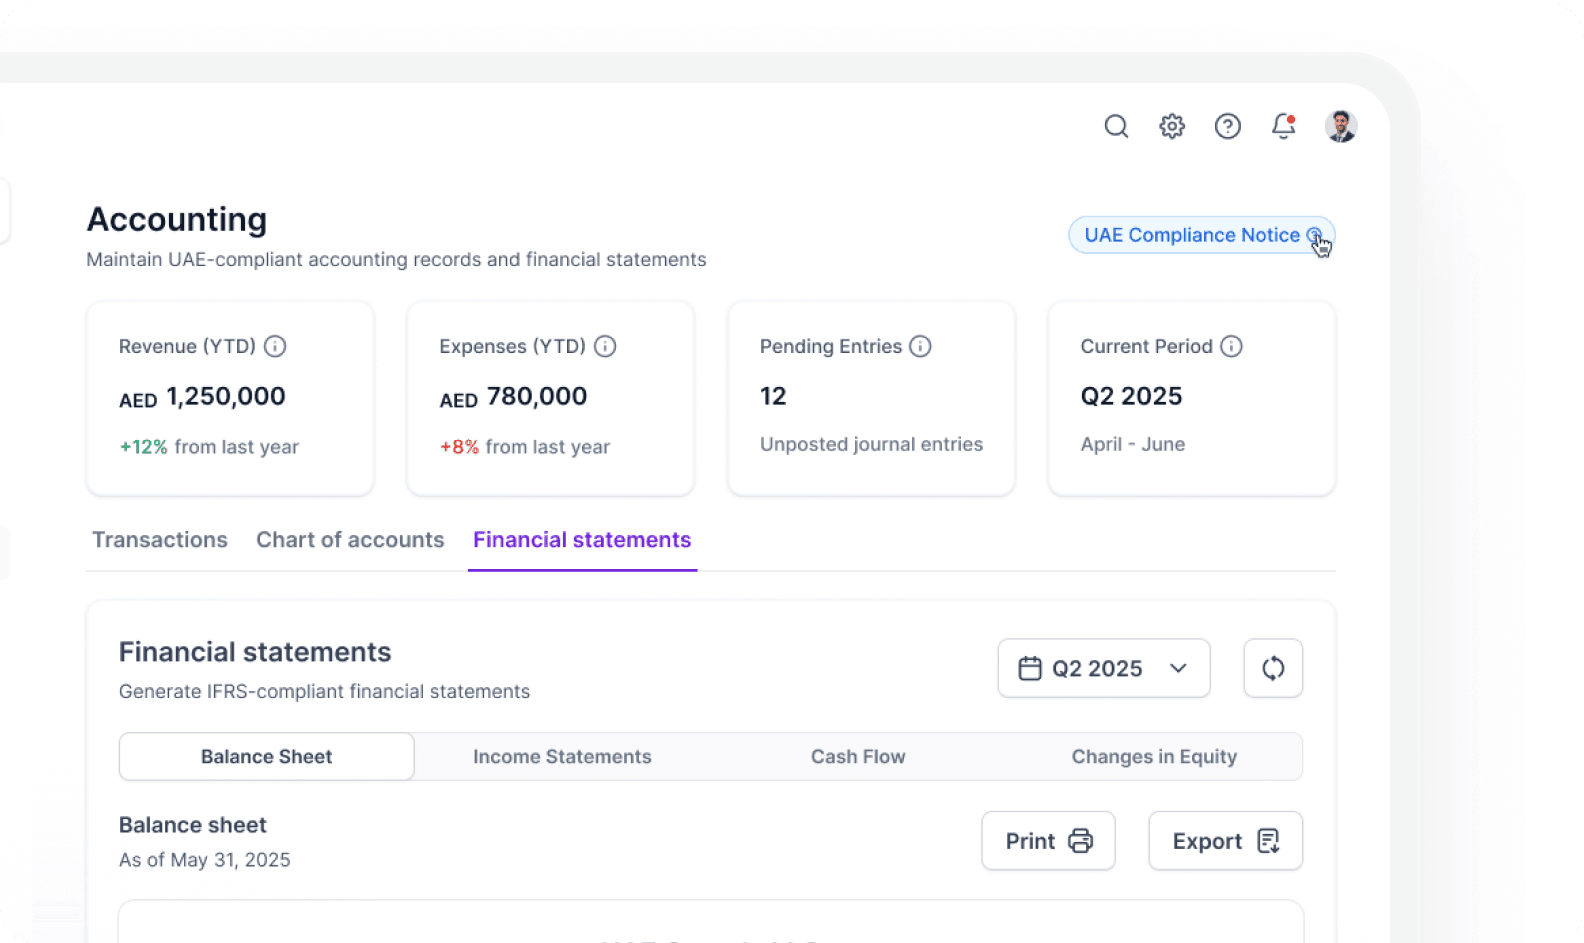Click info icon beside Expenses (YTD)
The height and width of the screenshot is (943, 1584).
coord(605,346)
